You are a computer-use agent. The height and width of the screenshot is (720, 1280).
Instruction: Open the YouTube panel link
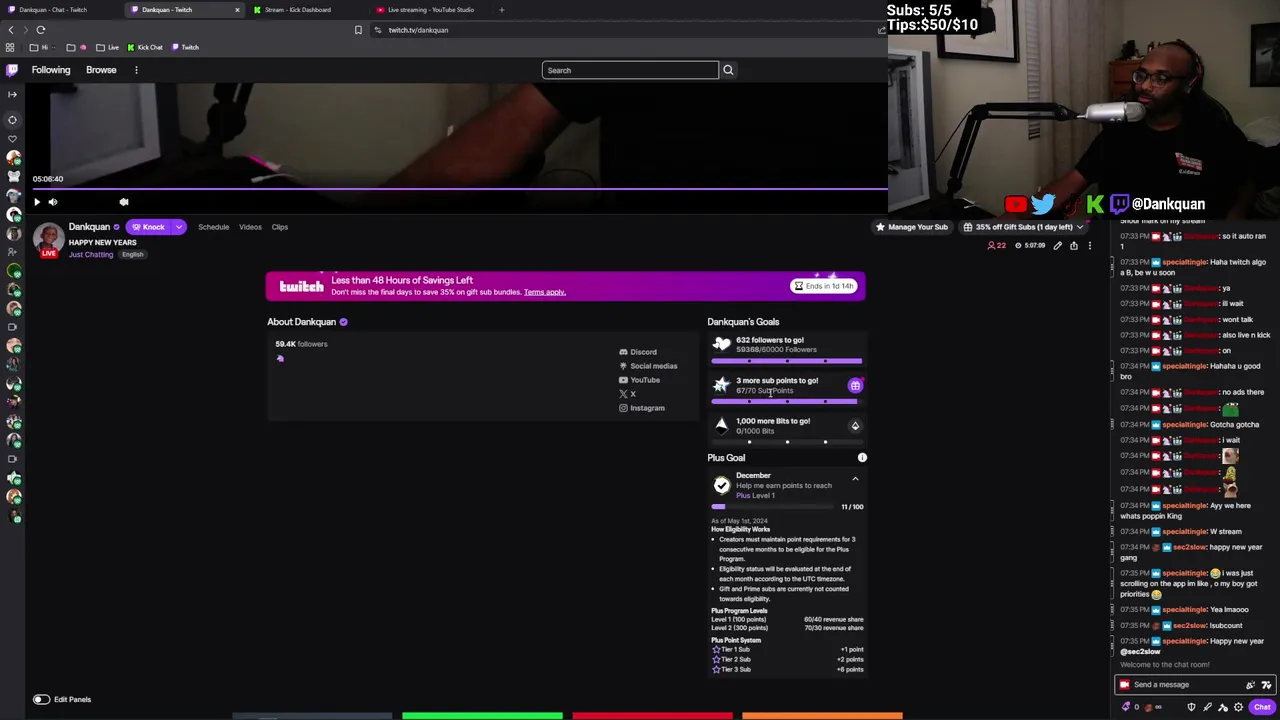click(x=639, y=380)
